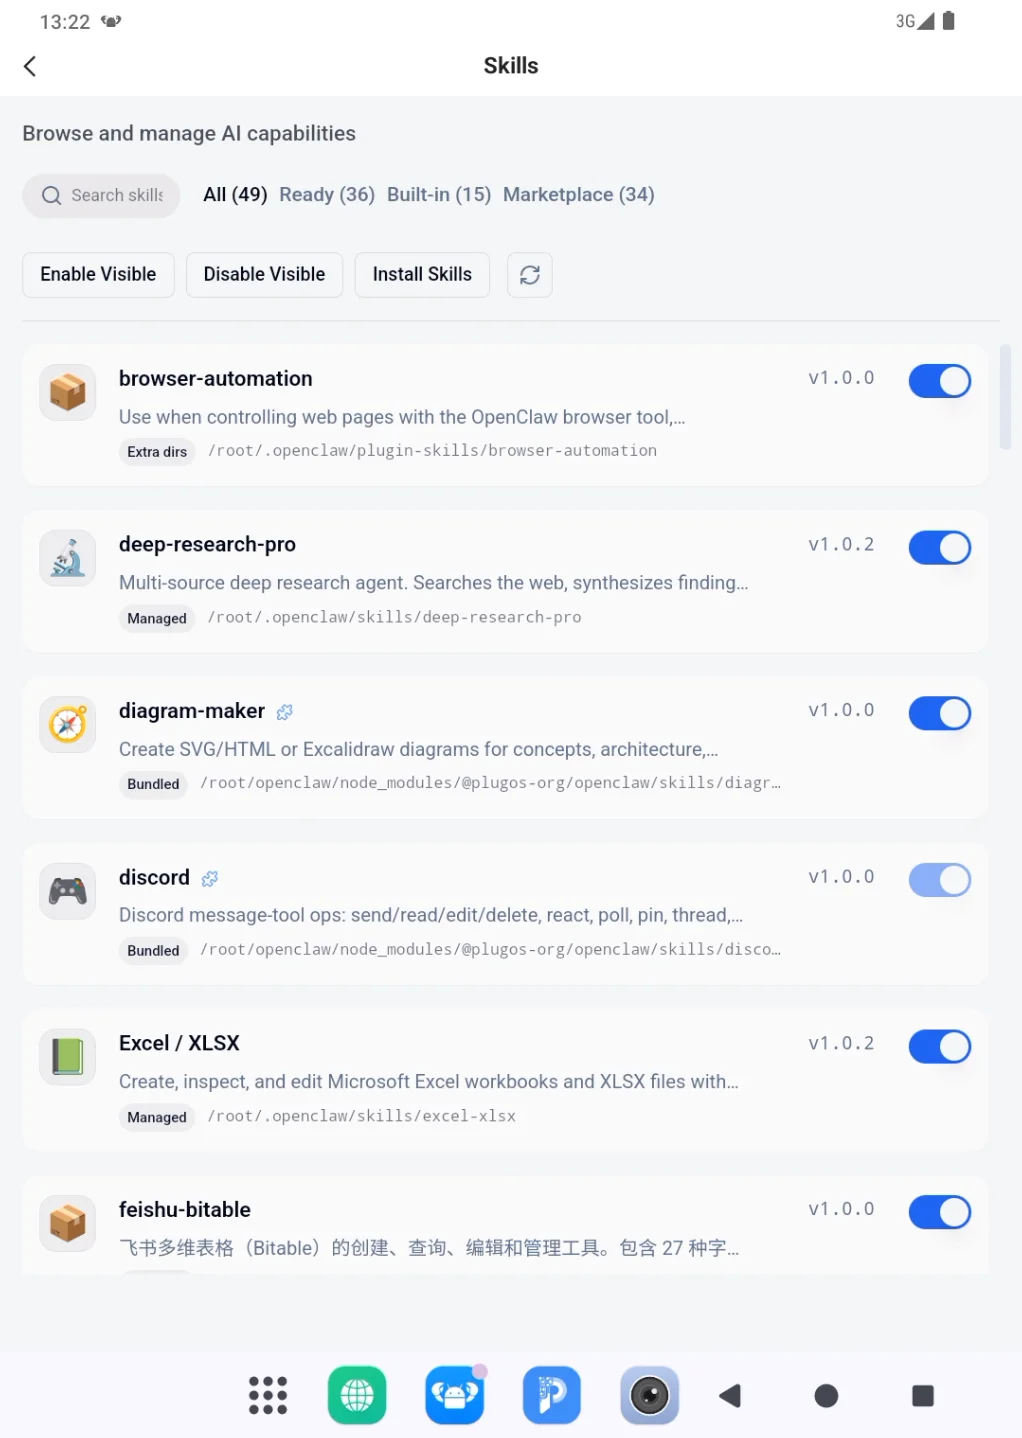Click the refresh skills icon button

[x=529, y=275]
